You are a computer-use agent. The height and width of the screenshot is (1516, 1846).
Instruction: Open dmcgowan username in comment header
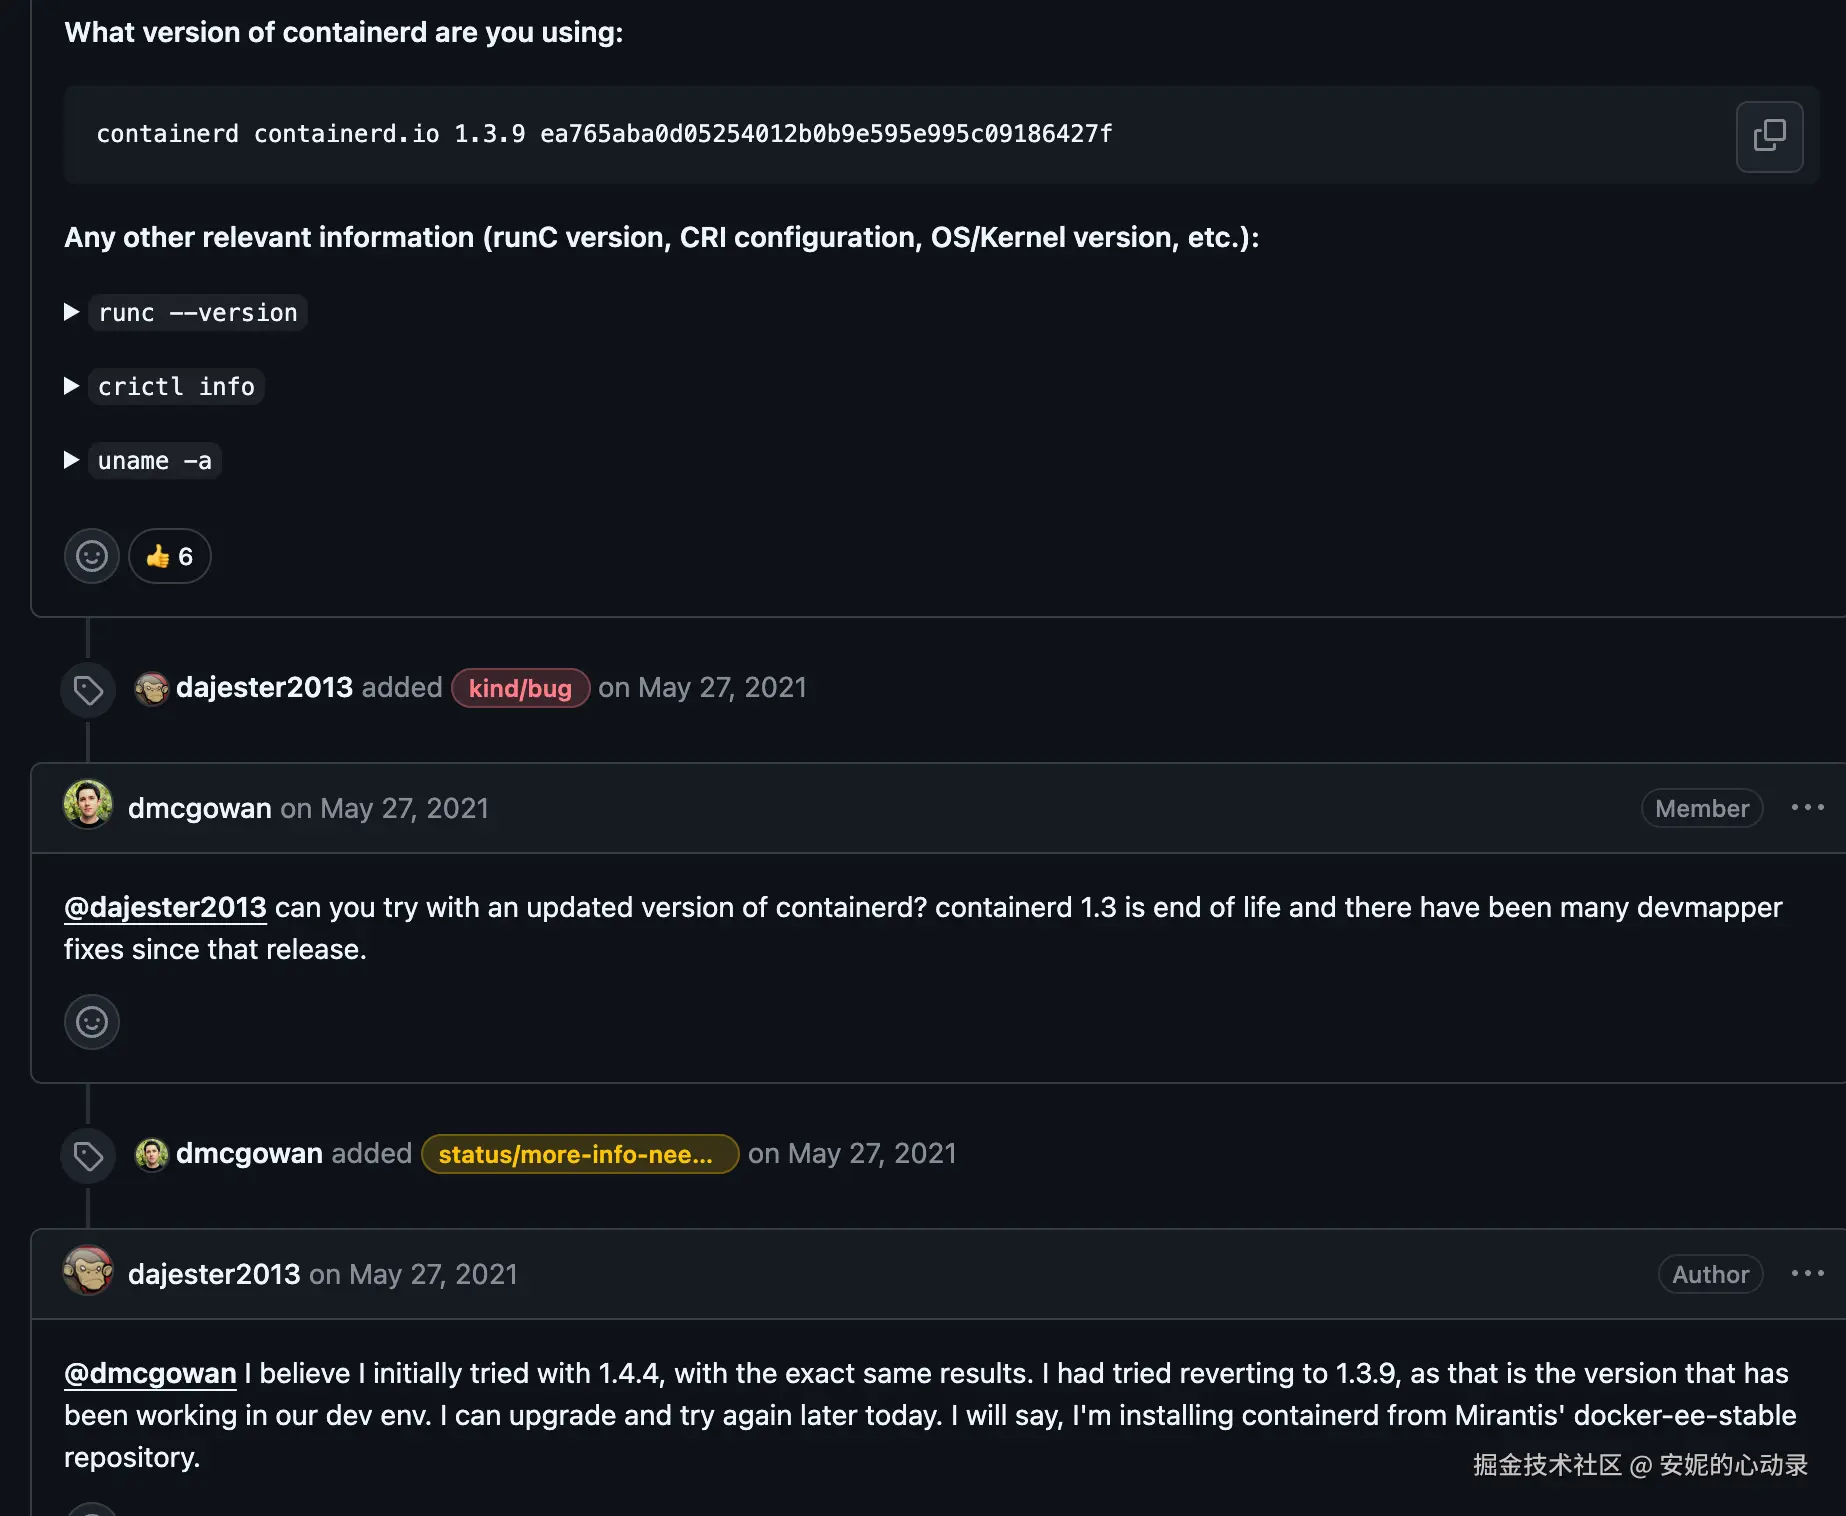click(200, 808)
